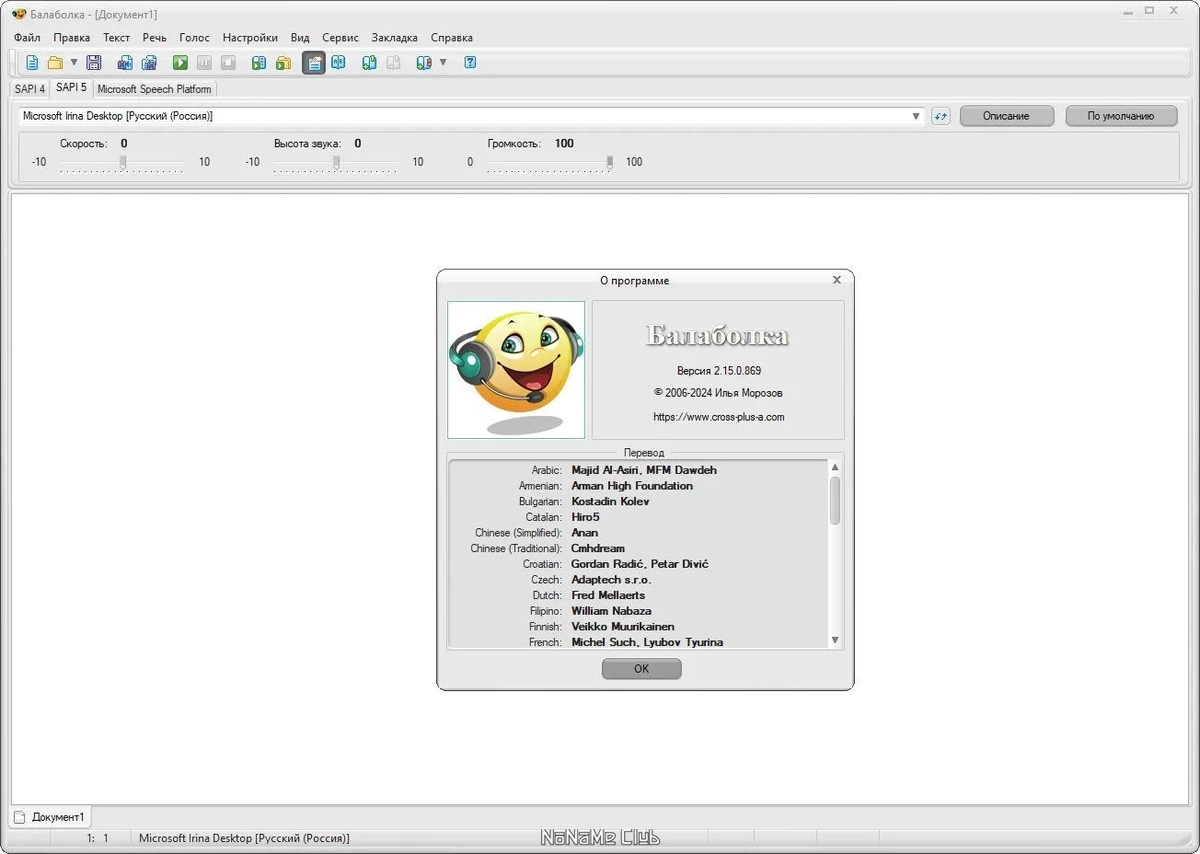Refresh voice list with blue arrows icon

[940, 116]
